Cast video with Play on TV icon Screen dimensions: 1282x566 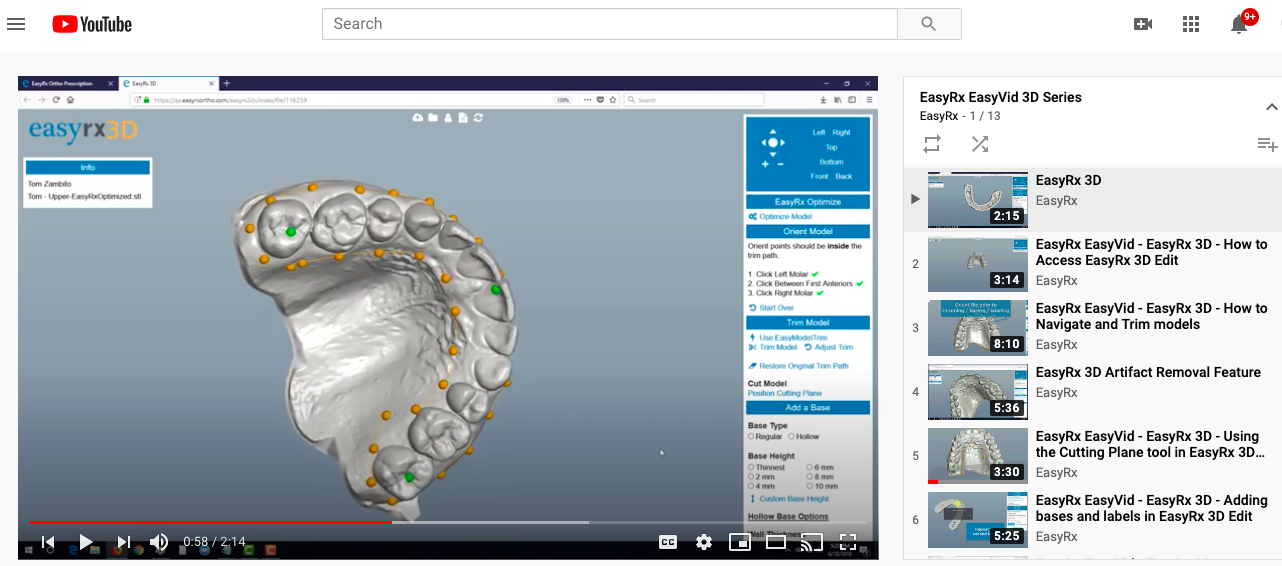tap(812, 542)
